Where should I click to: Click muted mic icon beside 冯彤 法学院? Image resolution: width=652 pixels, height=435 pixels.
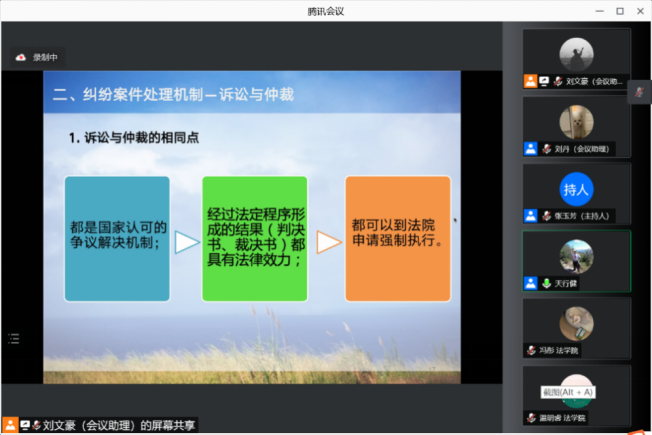(531, 350)
